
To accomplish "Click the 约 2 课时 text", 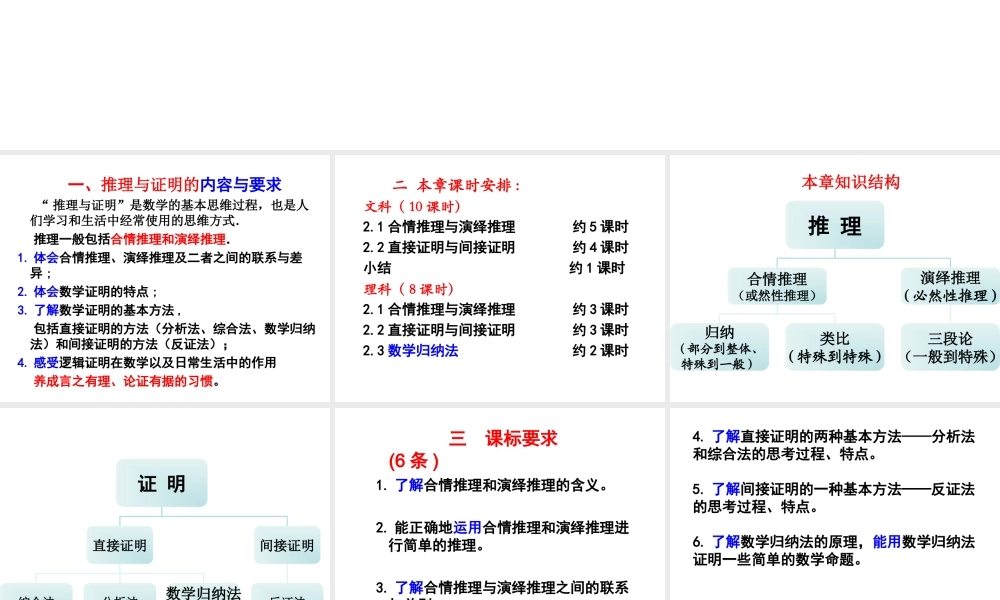I will (x=600, y=351).
